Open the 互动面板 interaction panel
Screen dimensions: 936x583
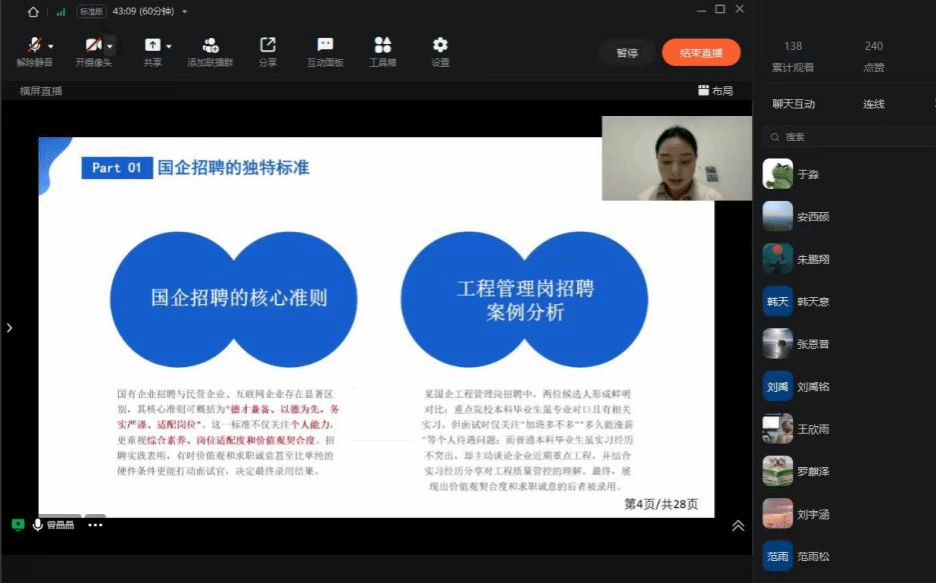click(325, 46)
